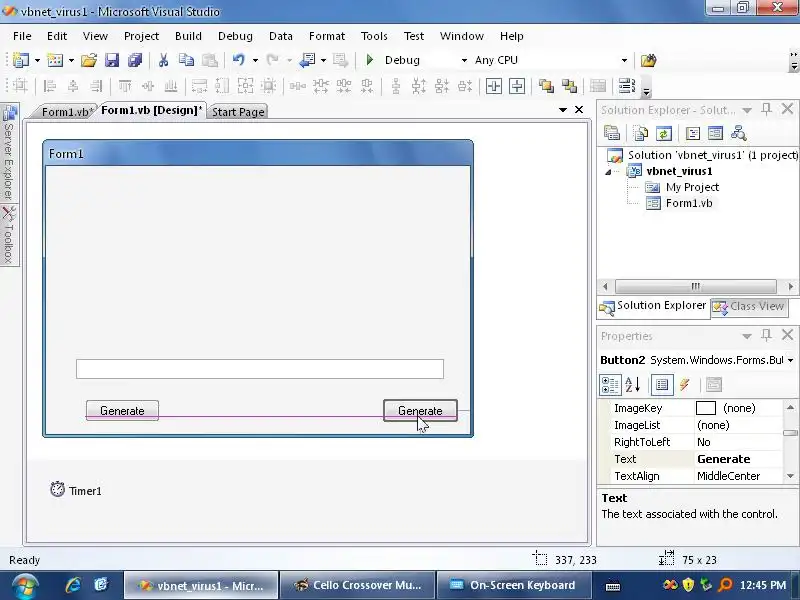Open the active files dropdown arrow beside tabs

(x=563, y=110)
